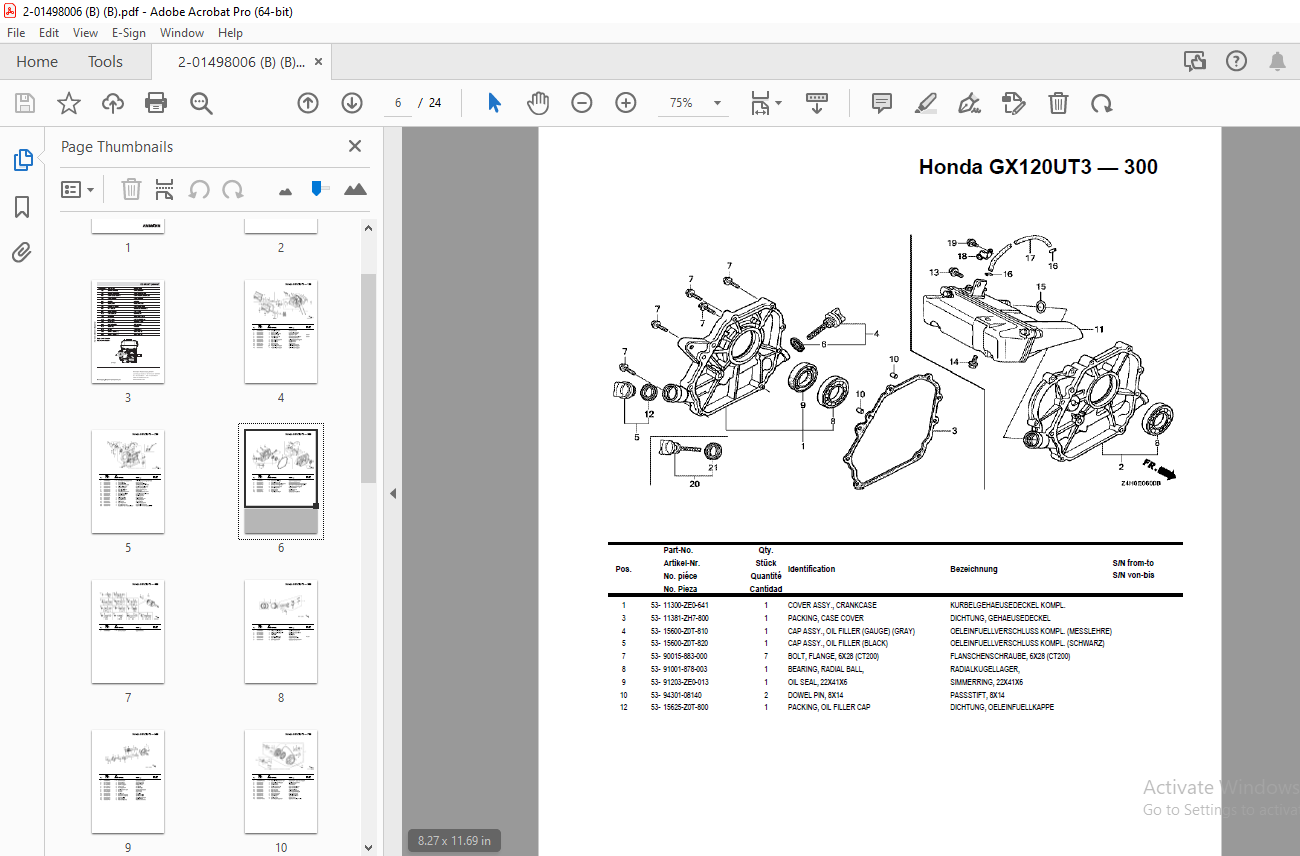This screenshot has width=1300, height=856.
Task: Add the document to favorites with star icon
Action: pos(68,103)
